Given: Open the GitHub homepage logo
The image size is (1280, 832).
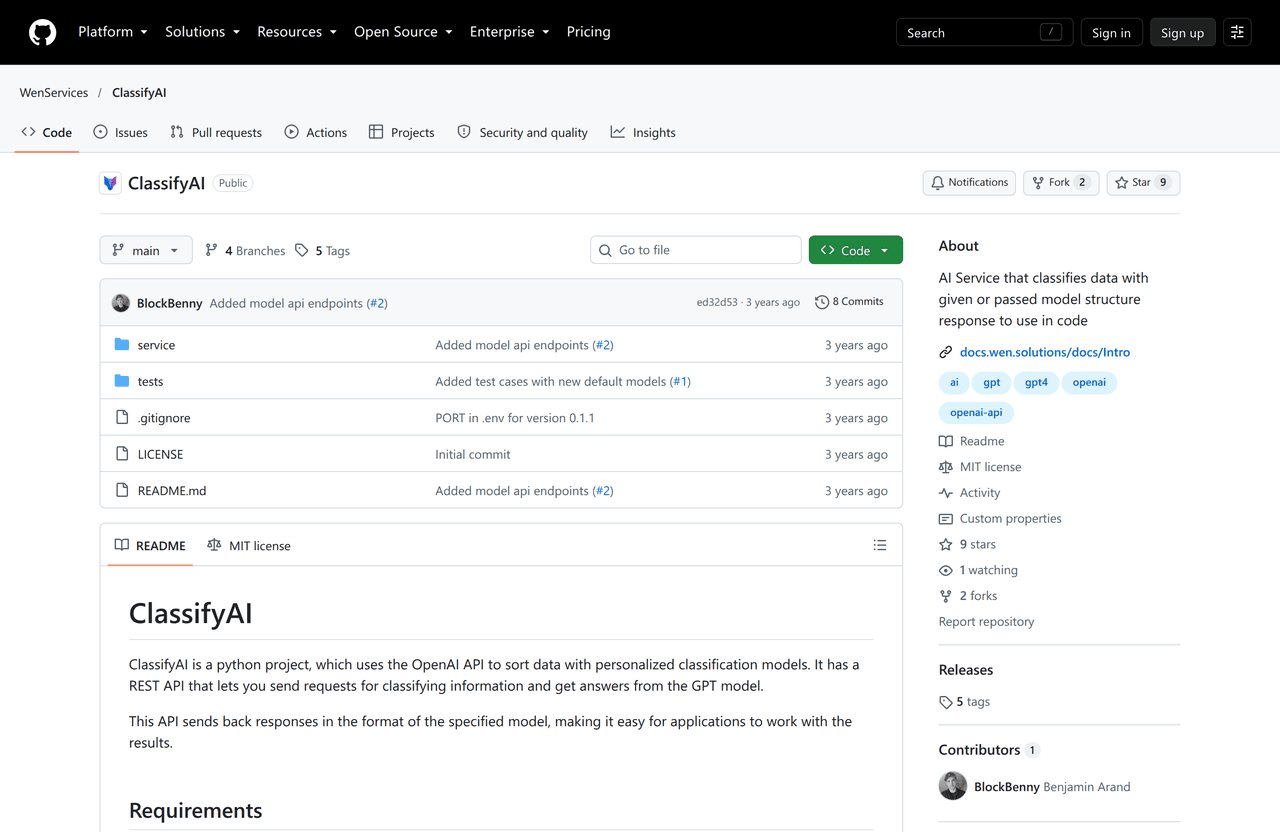Looking at the screenshot, I should pyautogui.click(x=42, y=32).
